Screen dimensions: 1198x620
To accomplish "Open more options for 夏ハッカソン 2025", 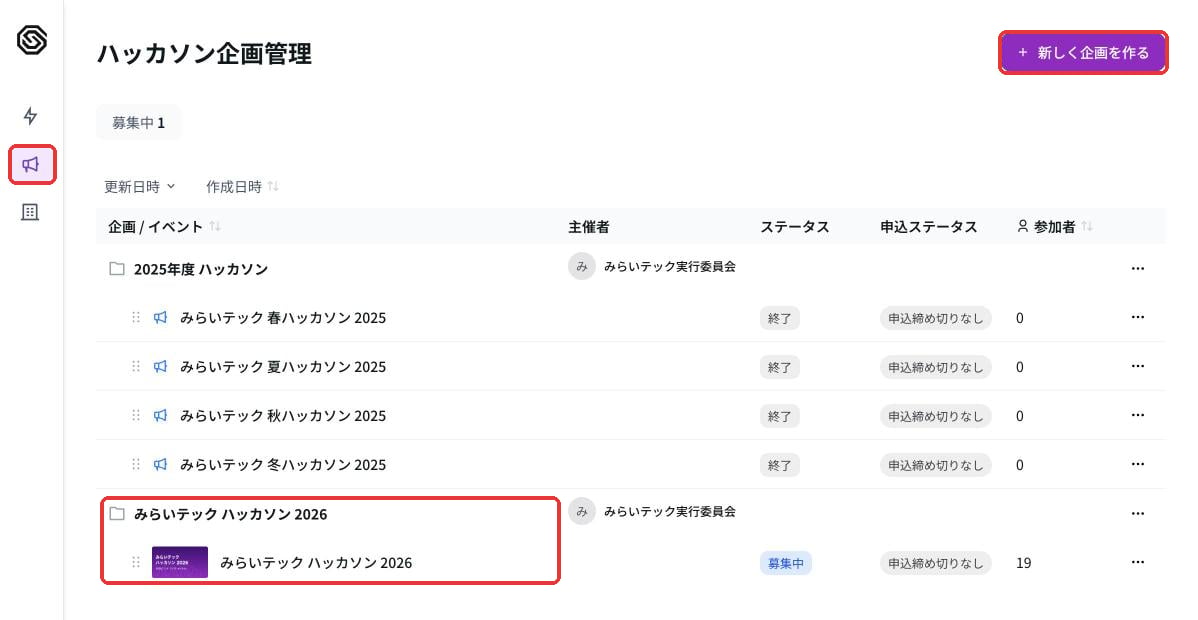I will point(1138,366).
